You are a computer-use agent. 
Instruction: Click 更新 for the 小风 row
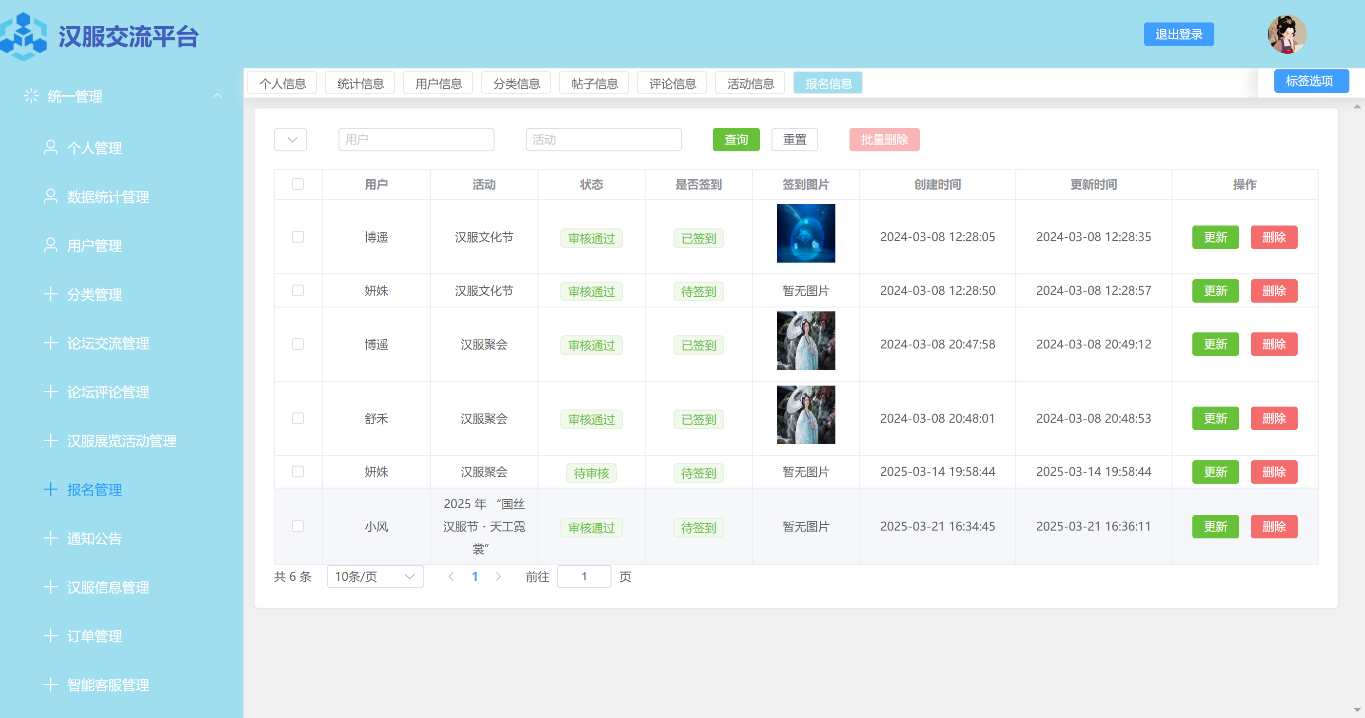click(x=1215, y=527)
